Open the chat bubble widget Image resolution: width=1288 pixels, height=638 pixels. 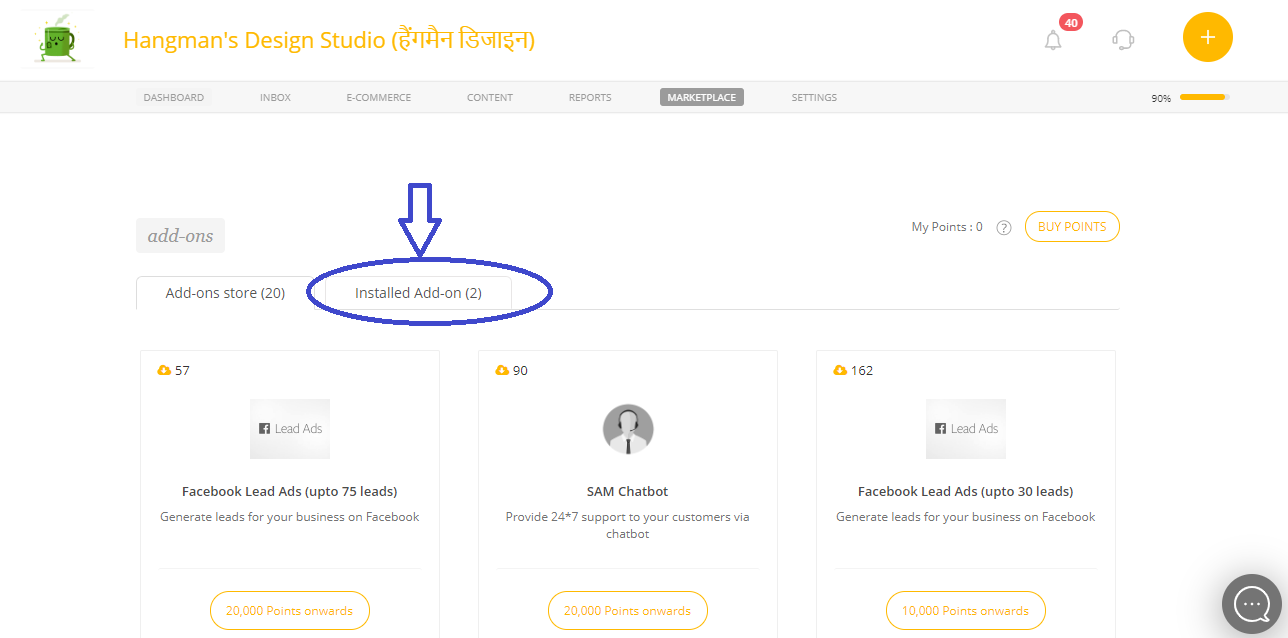(1252, 603)
